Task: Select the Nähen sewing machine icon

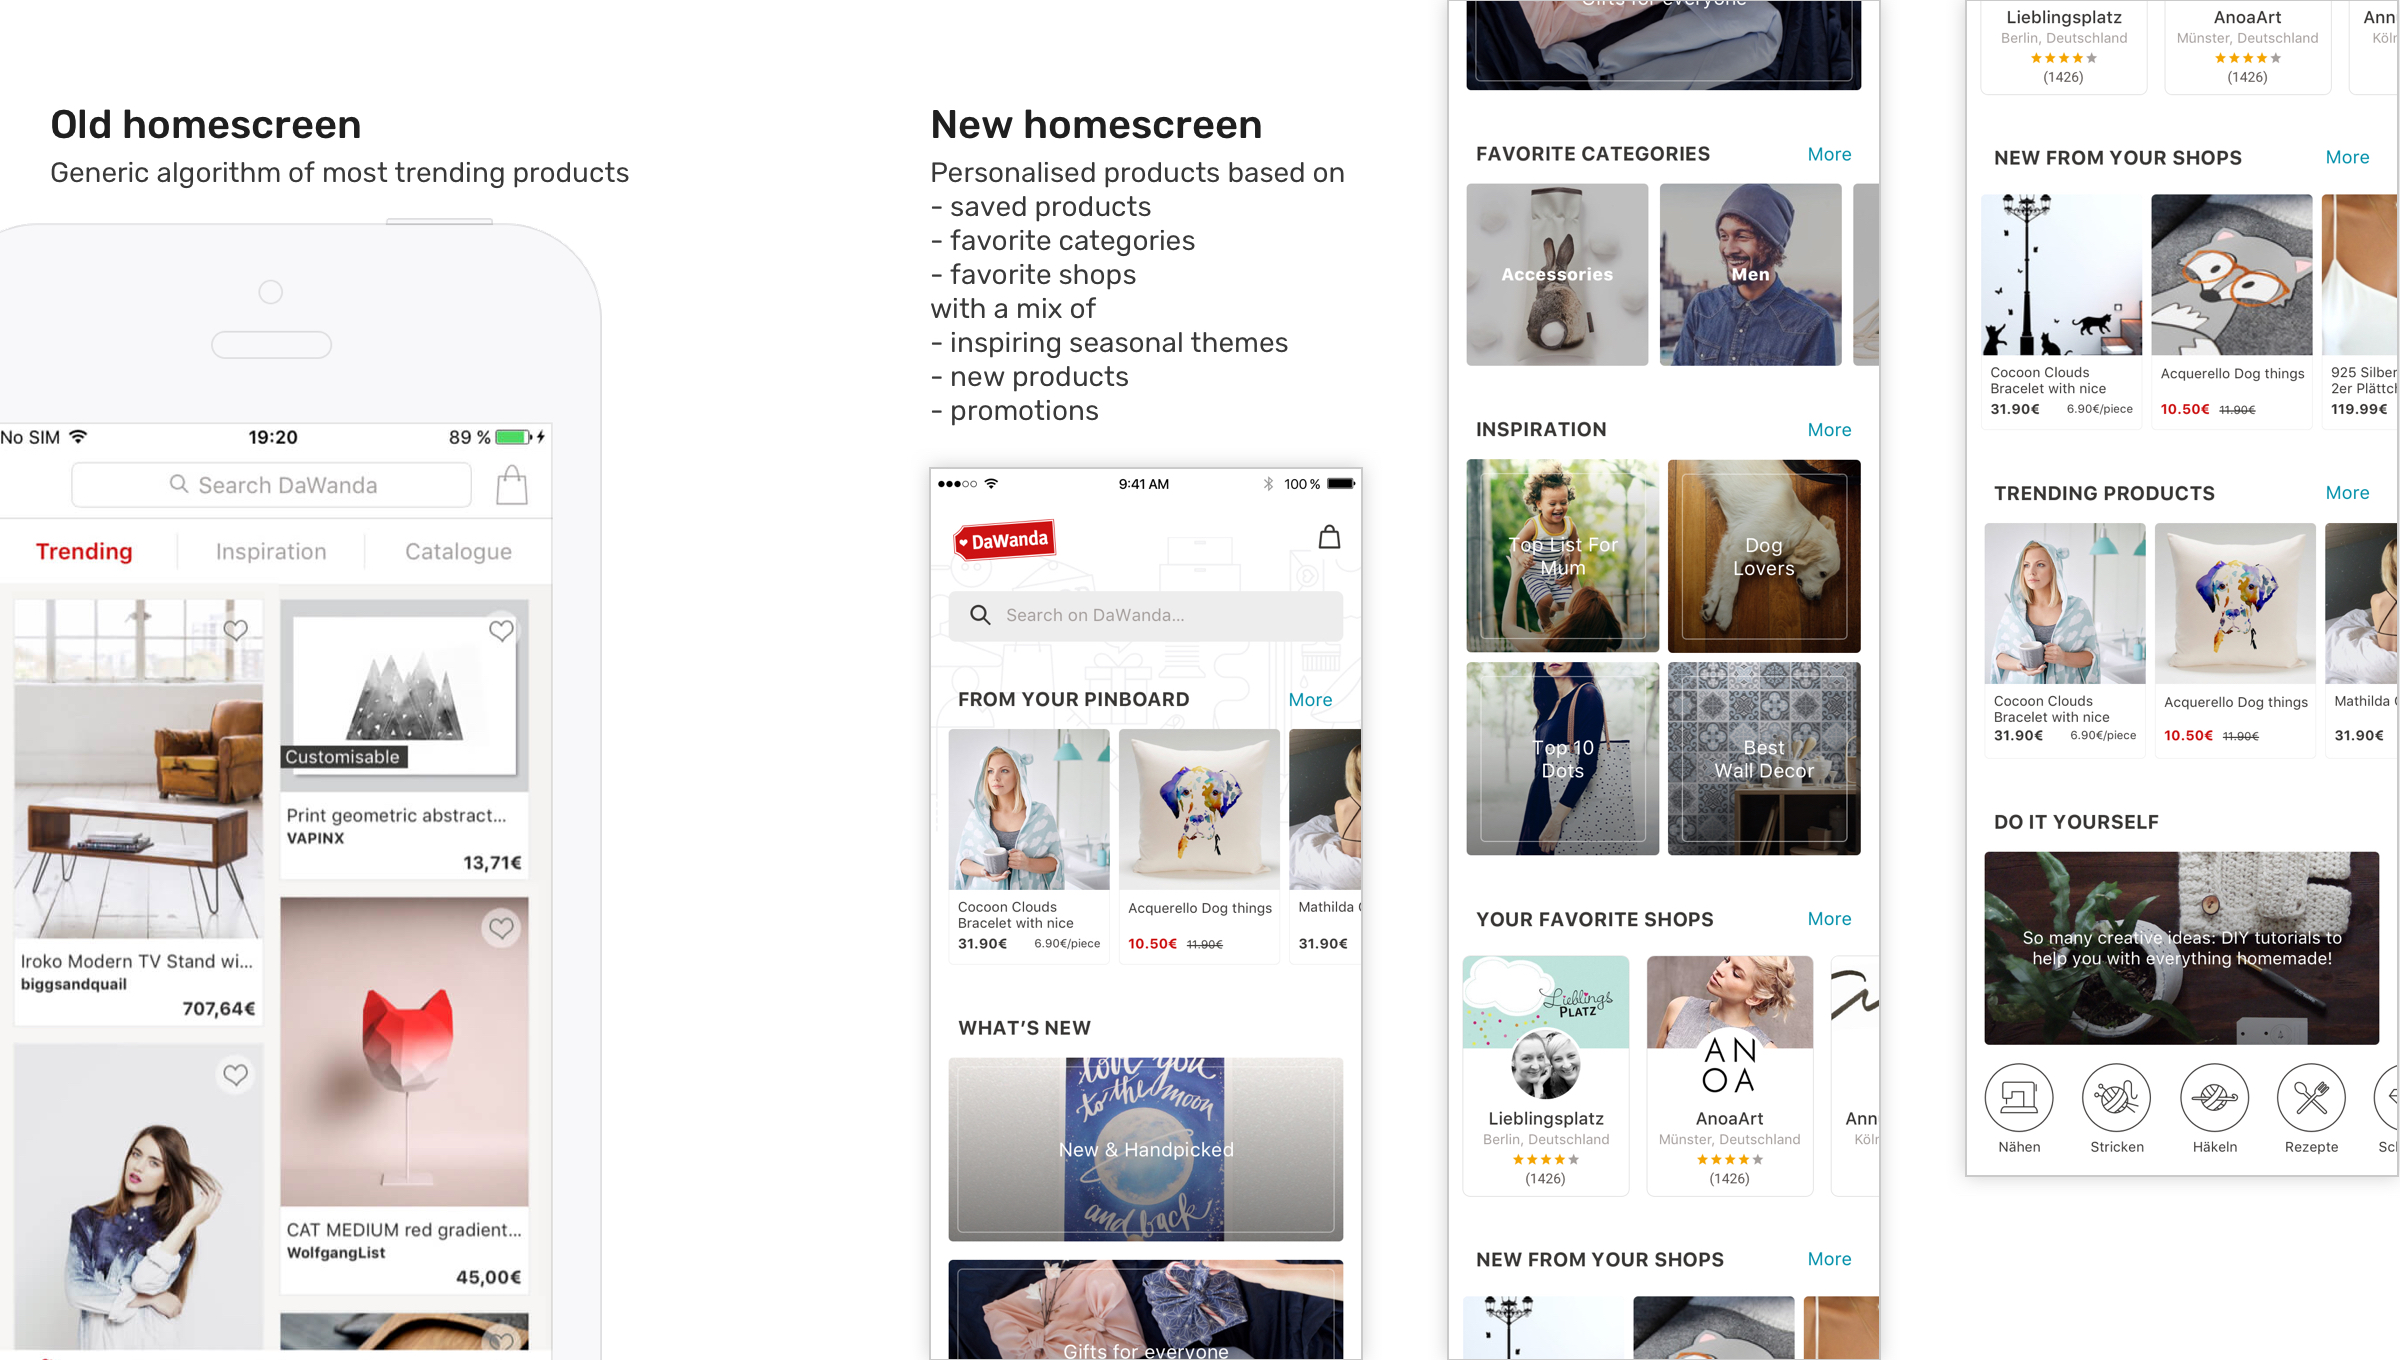Action: coord(2019,1097)
